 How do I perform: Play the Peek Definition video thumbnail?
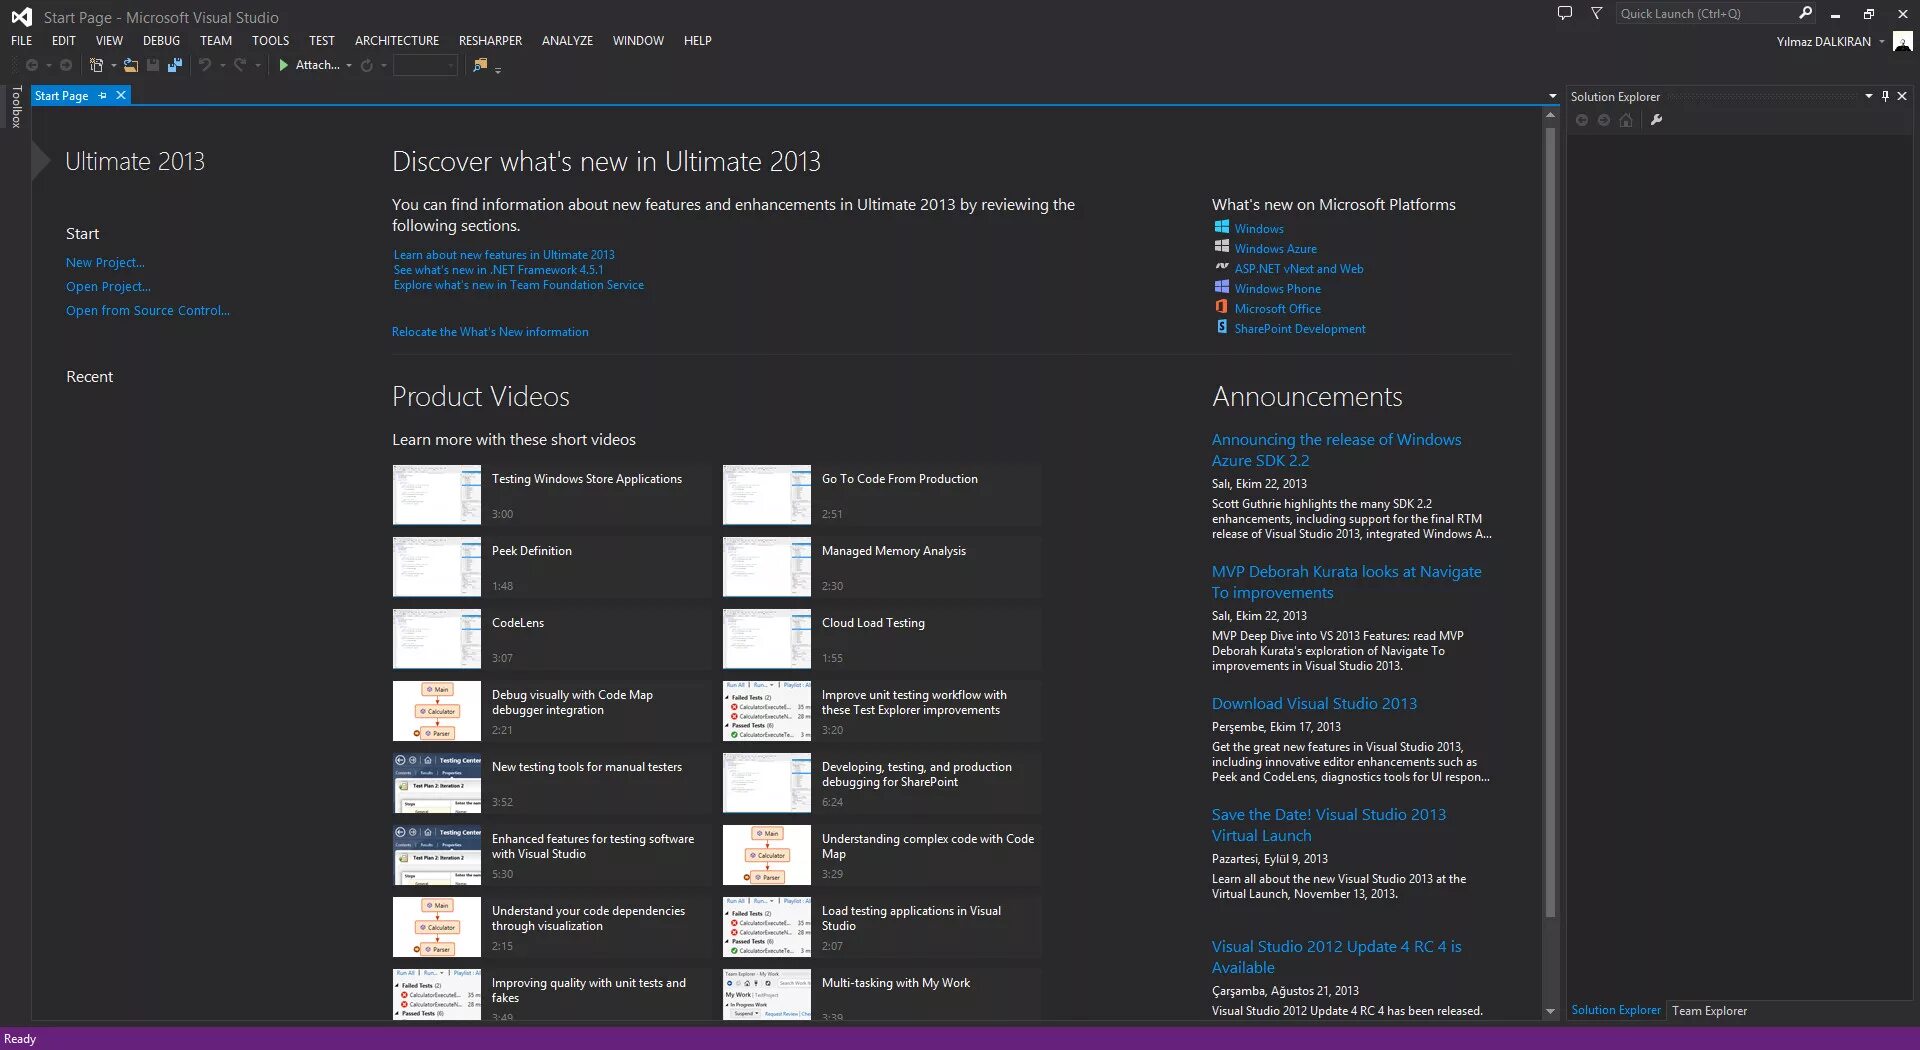tap(437, 566)
